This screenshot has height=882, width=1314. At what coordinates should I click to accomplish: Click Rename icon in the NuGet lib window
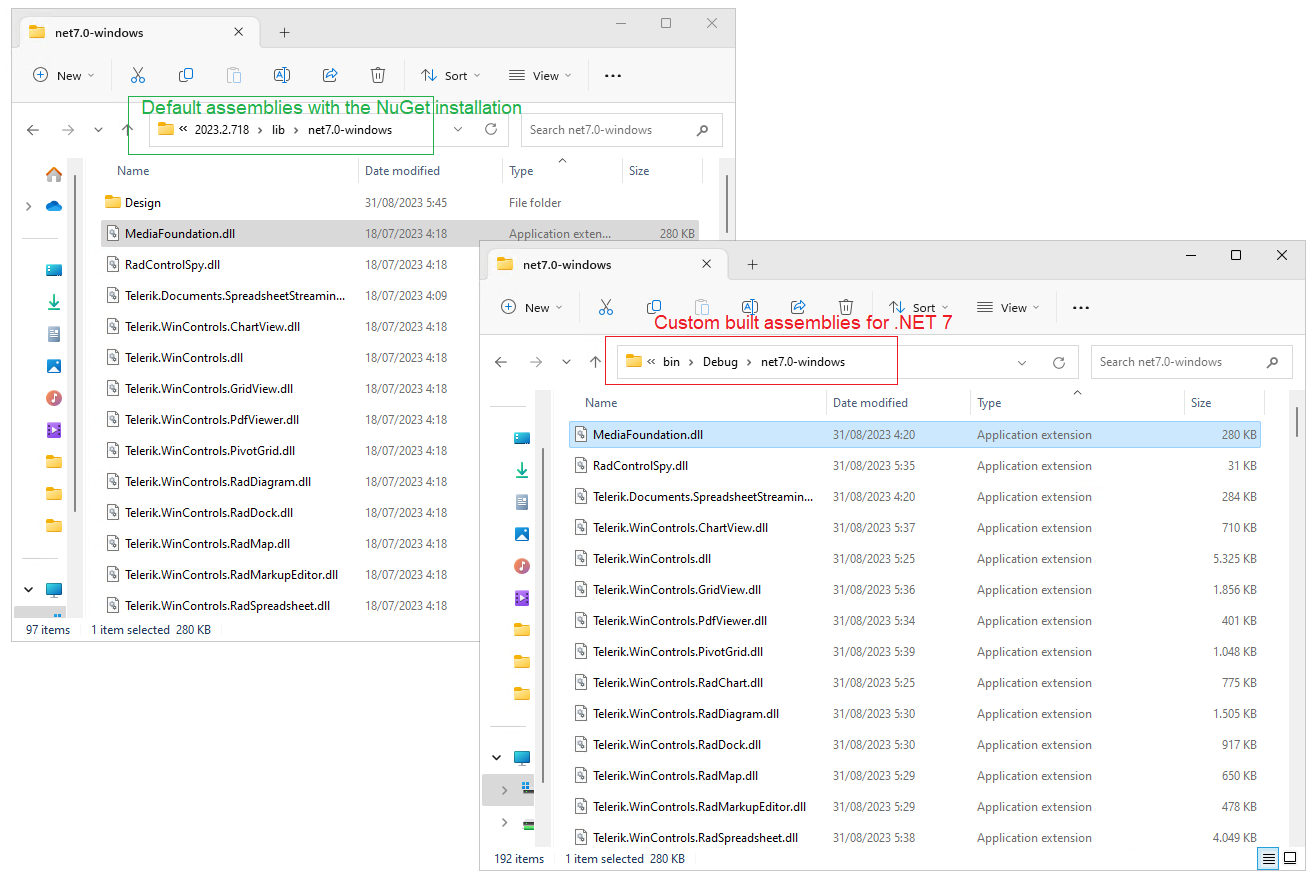(282, 75)
